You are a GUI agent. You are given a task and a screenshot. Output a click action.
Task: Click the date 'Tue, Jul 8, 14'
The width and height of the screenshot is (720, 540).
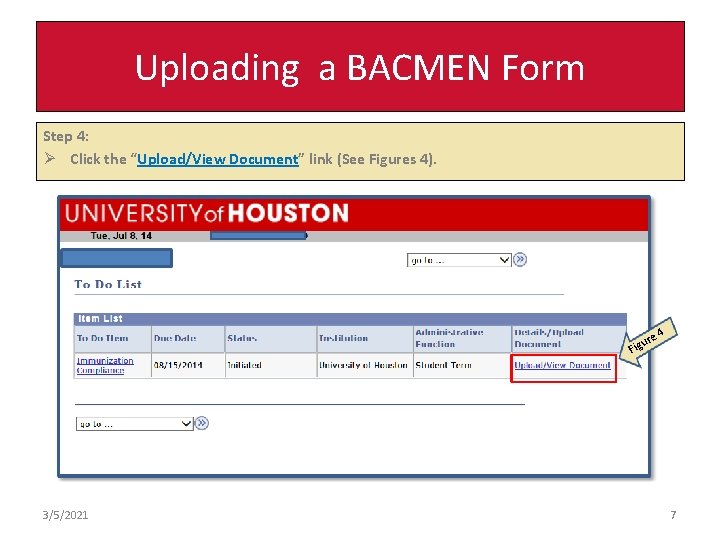[x=121, y=236]
